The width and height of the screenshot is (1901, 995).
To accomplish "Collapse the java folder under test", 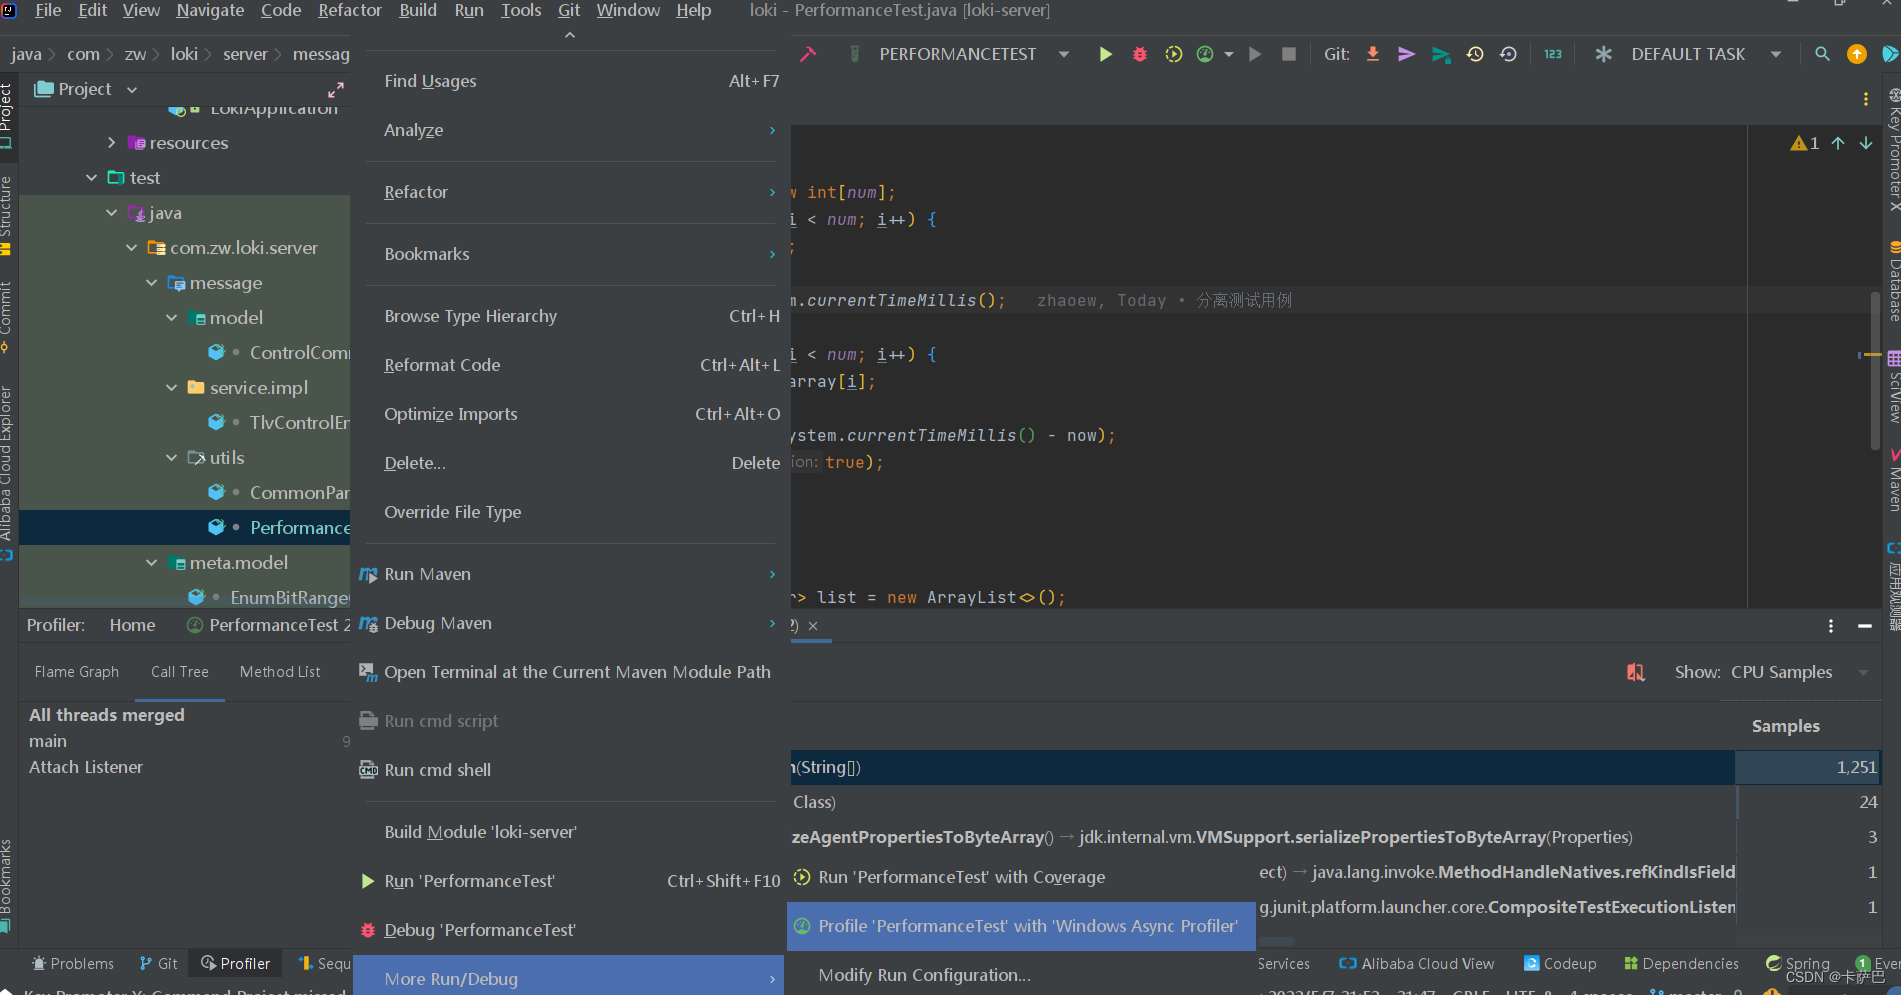I will pos(111,213).
